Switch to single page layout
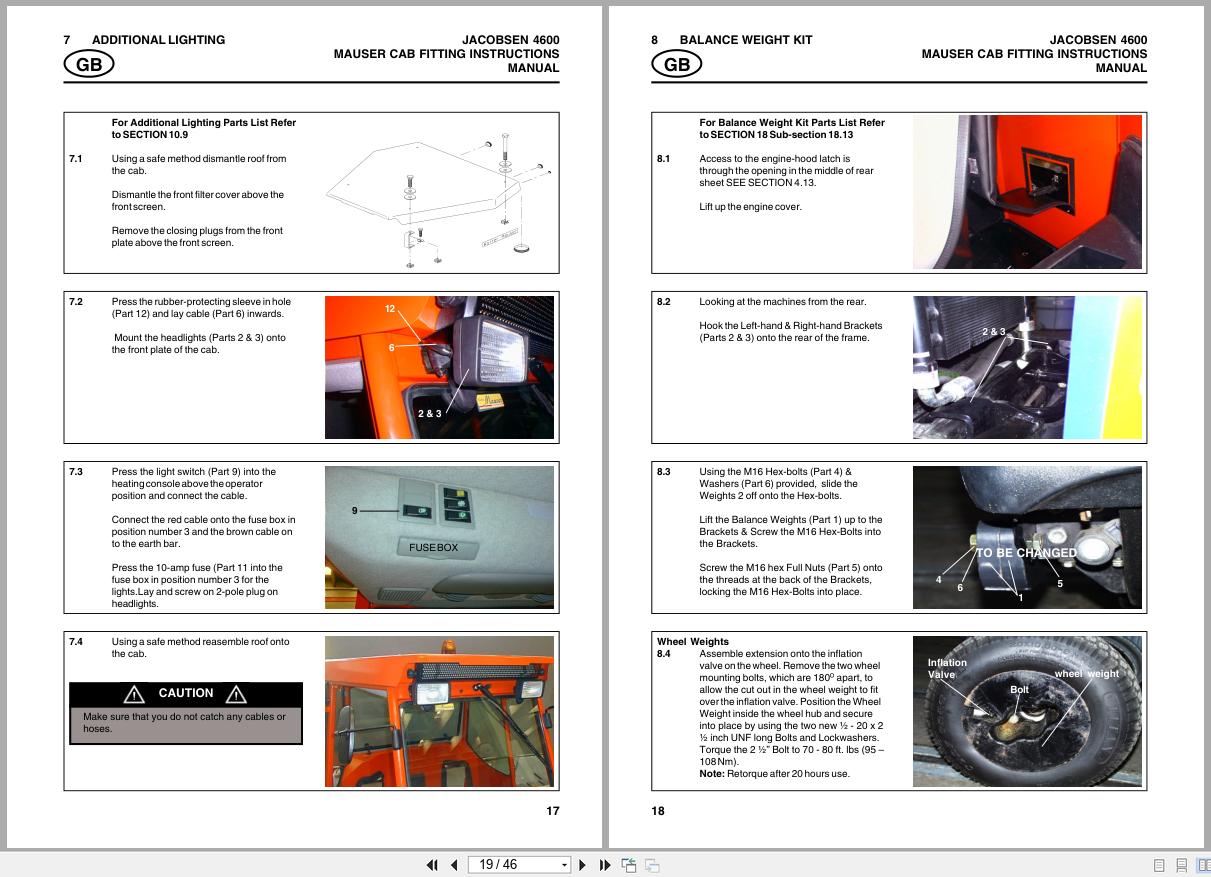 pos(1159,865)
